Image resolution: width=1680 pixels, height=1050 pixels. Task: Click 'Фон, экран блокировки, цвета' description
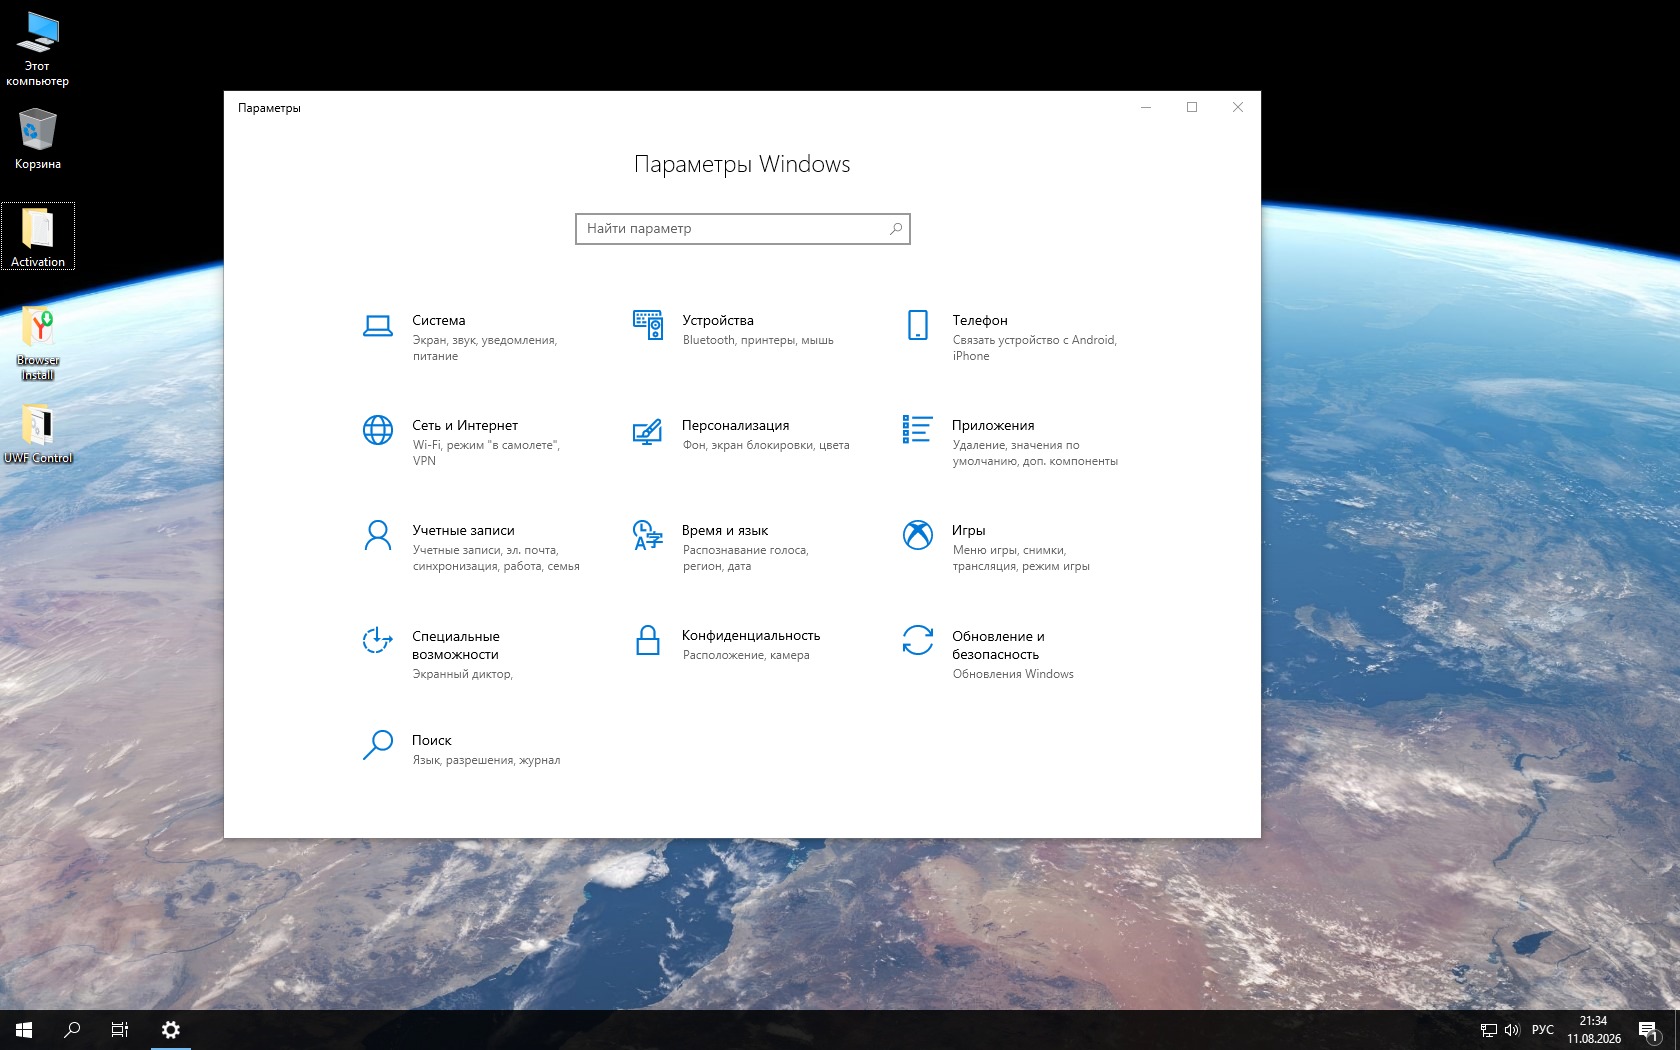click(766, 446)
